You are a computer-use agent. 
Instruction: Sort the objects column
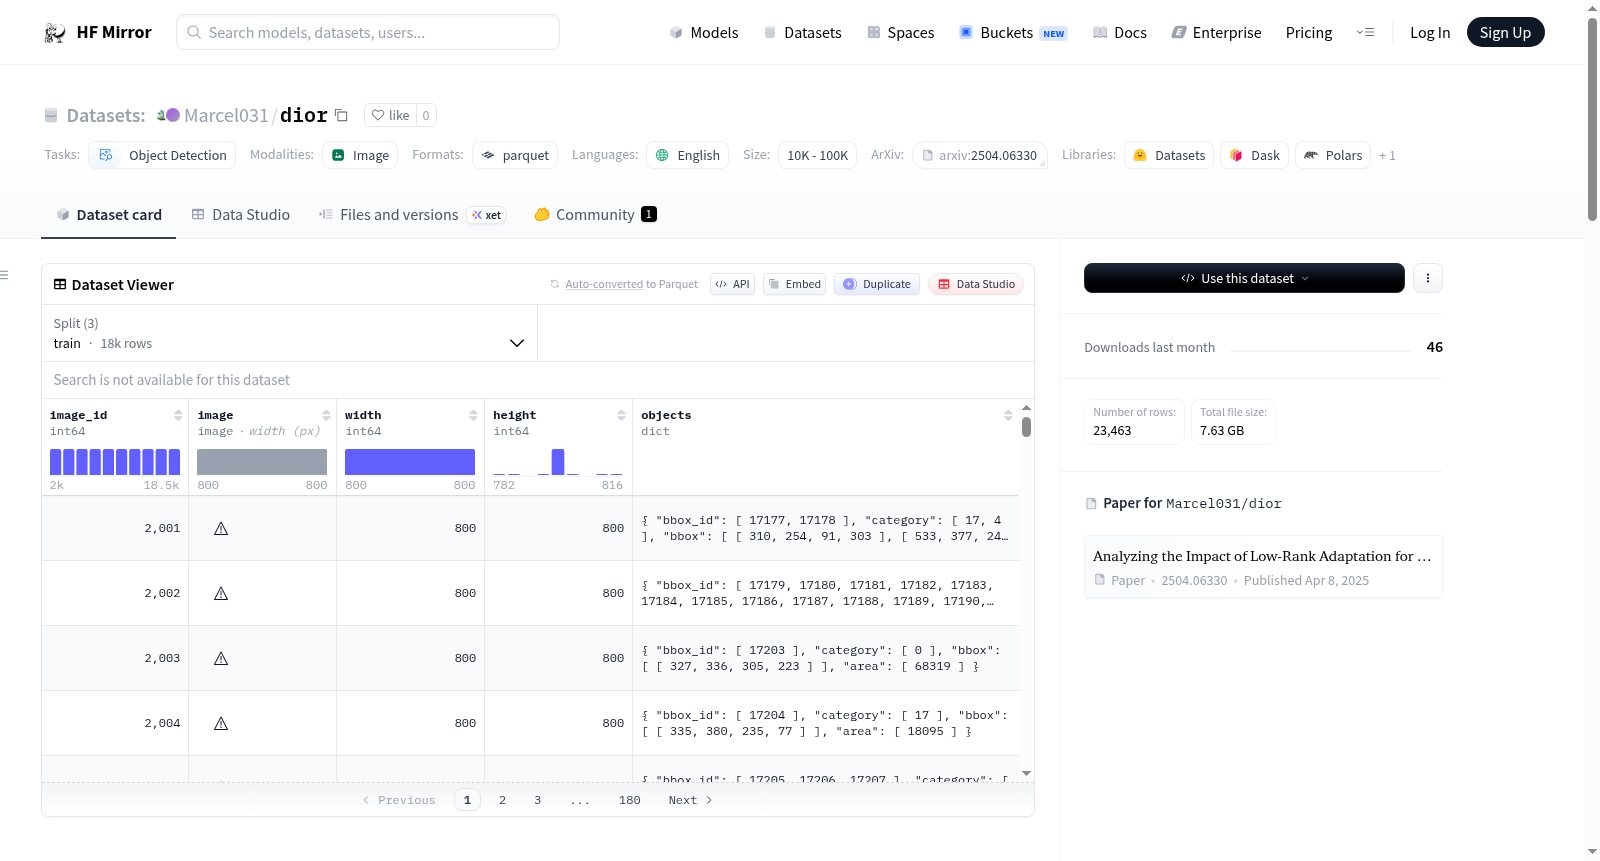click(1008, 415)
